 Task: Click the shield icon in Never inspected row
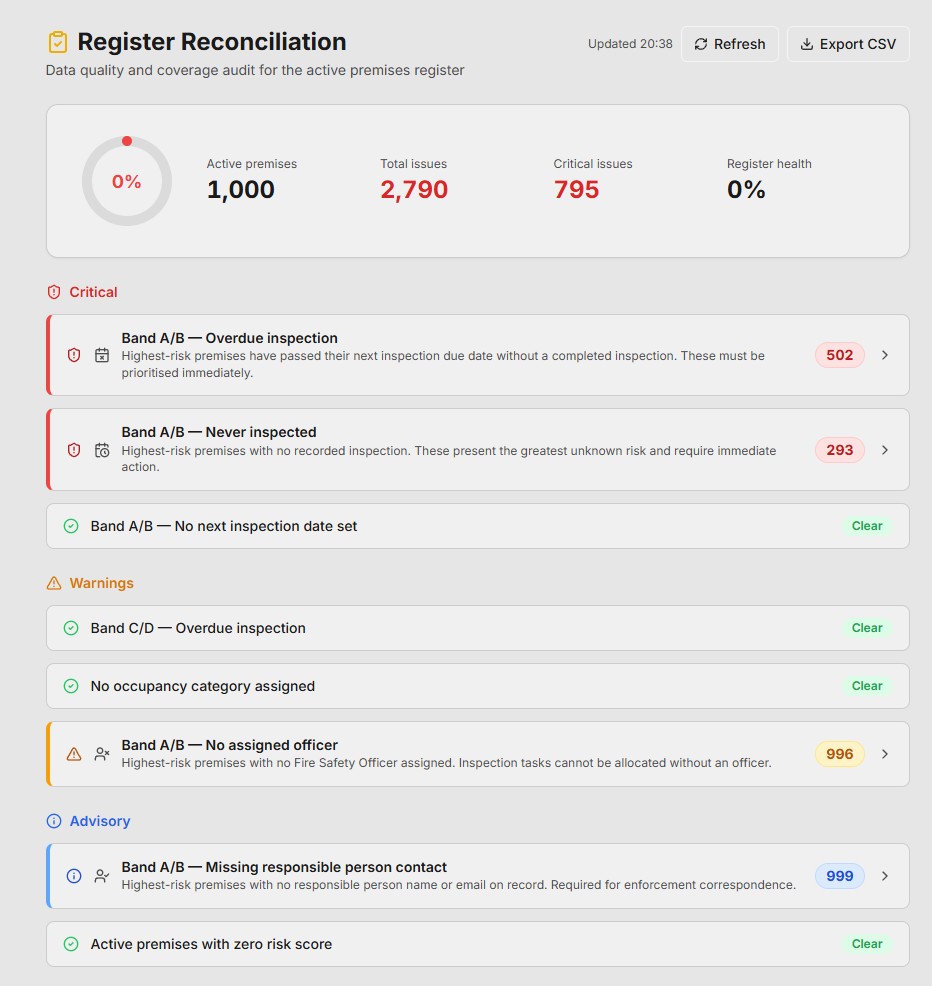(x=74, y=450)
